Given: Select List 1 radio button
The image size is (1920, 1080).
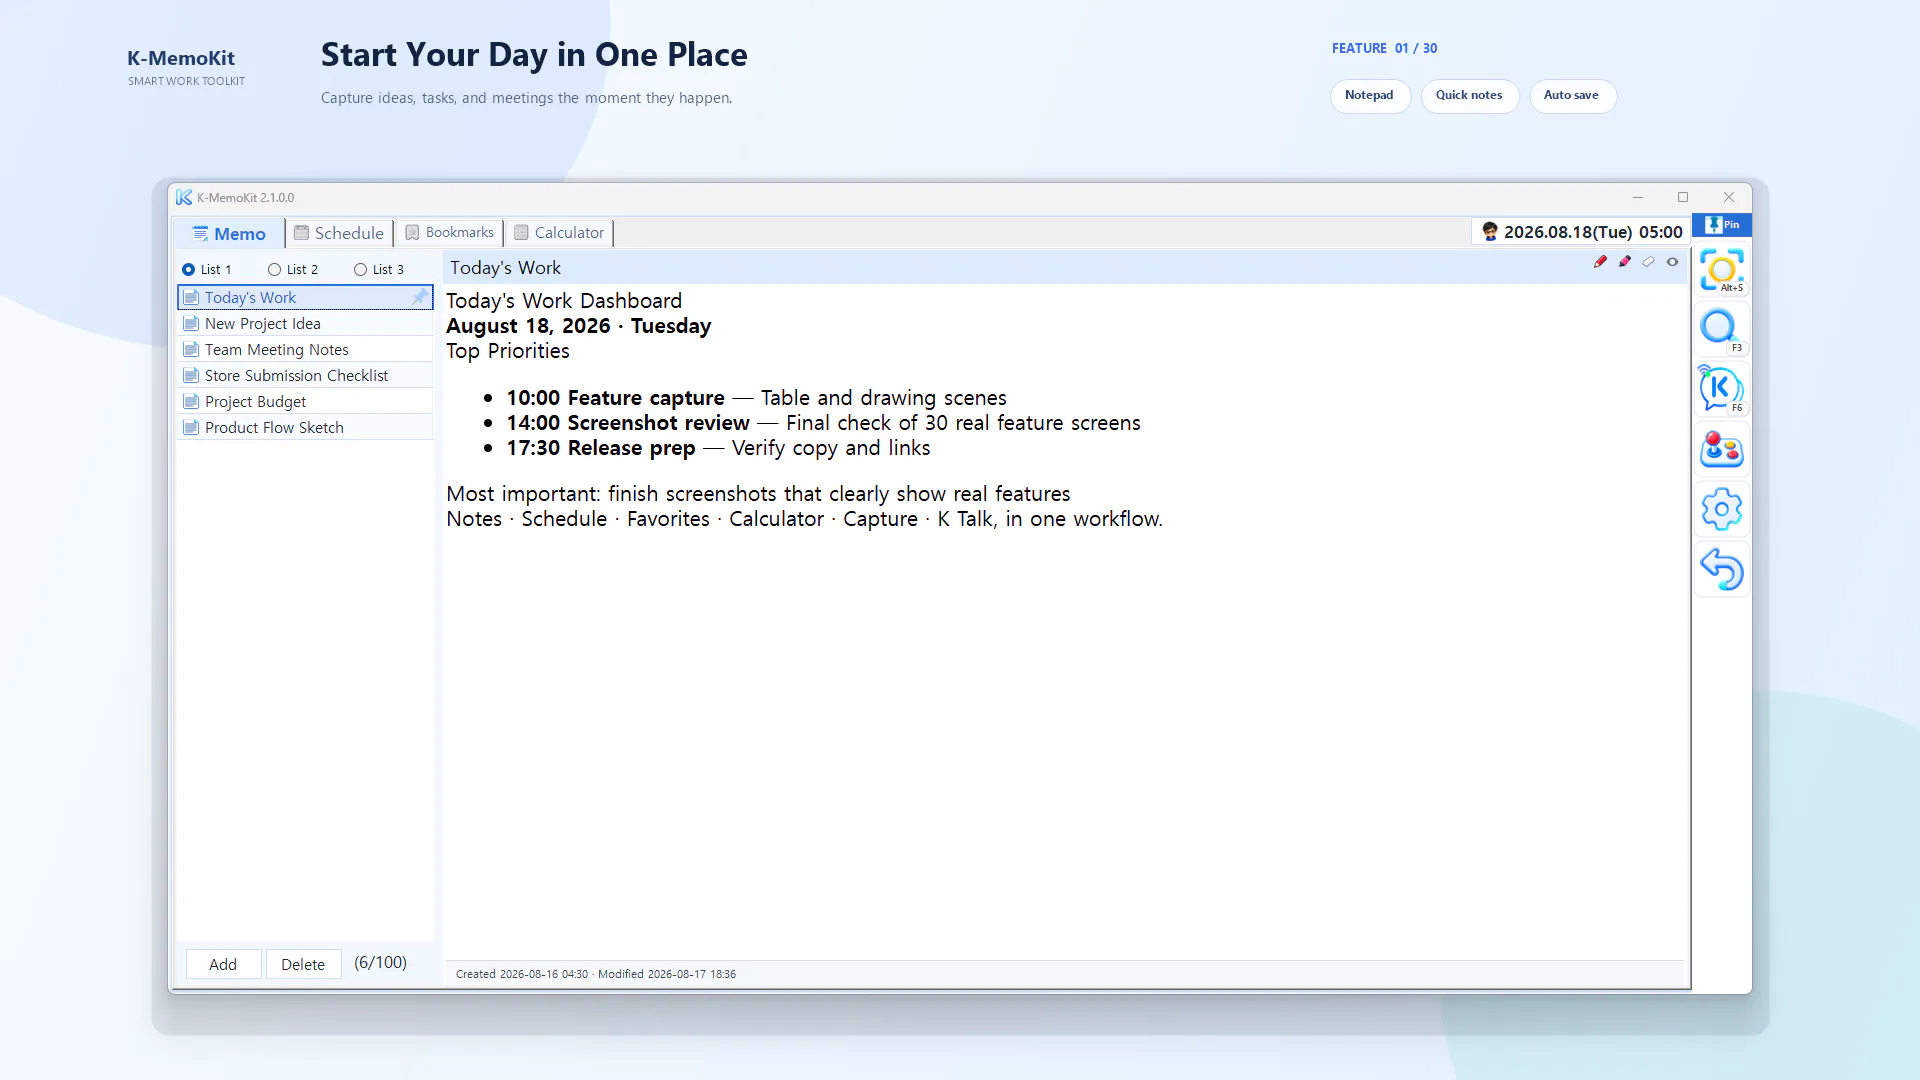Looking at the screenshot, I should tap(188, 270).
